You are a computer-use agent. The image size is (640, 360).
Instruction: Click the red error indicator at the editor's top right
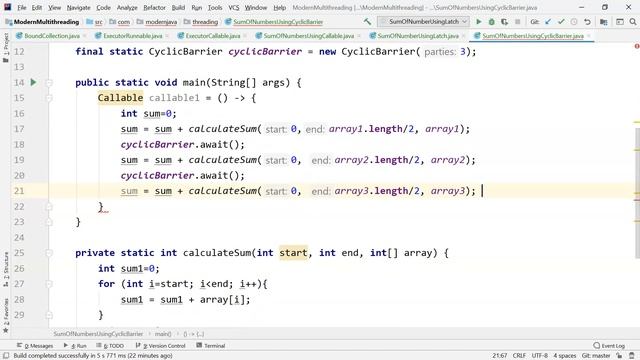637,46
